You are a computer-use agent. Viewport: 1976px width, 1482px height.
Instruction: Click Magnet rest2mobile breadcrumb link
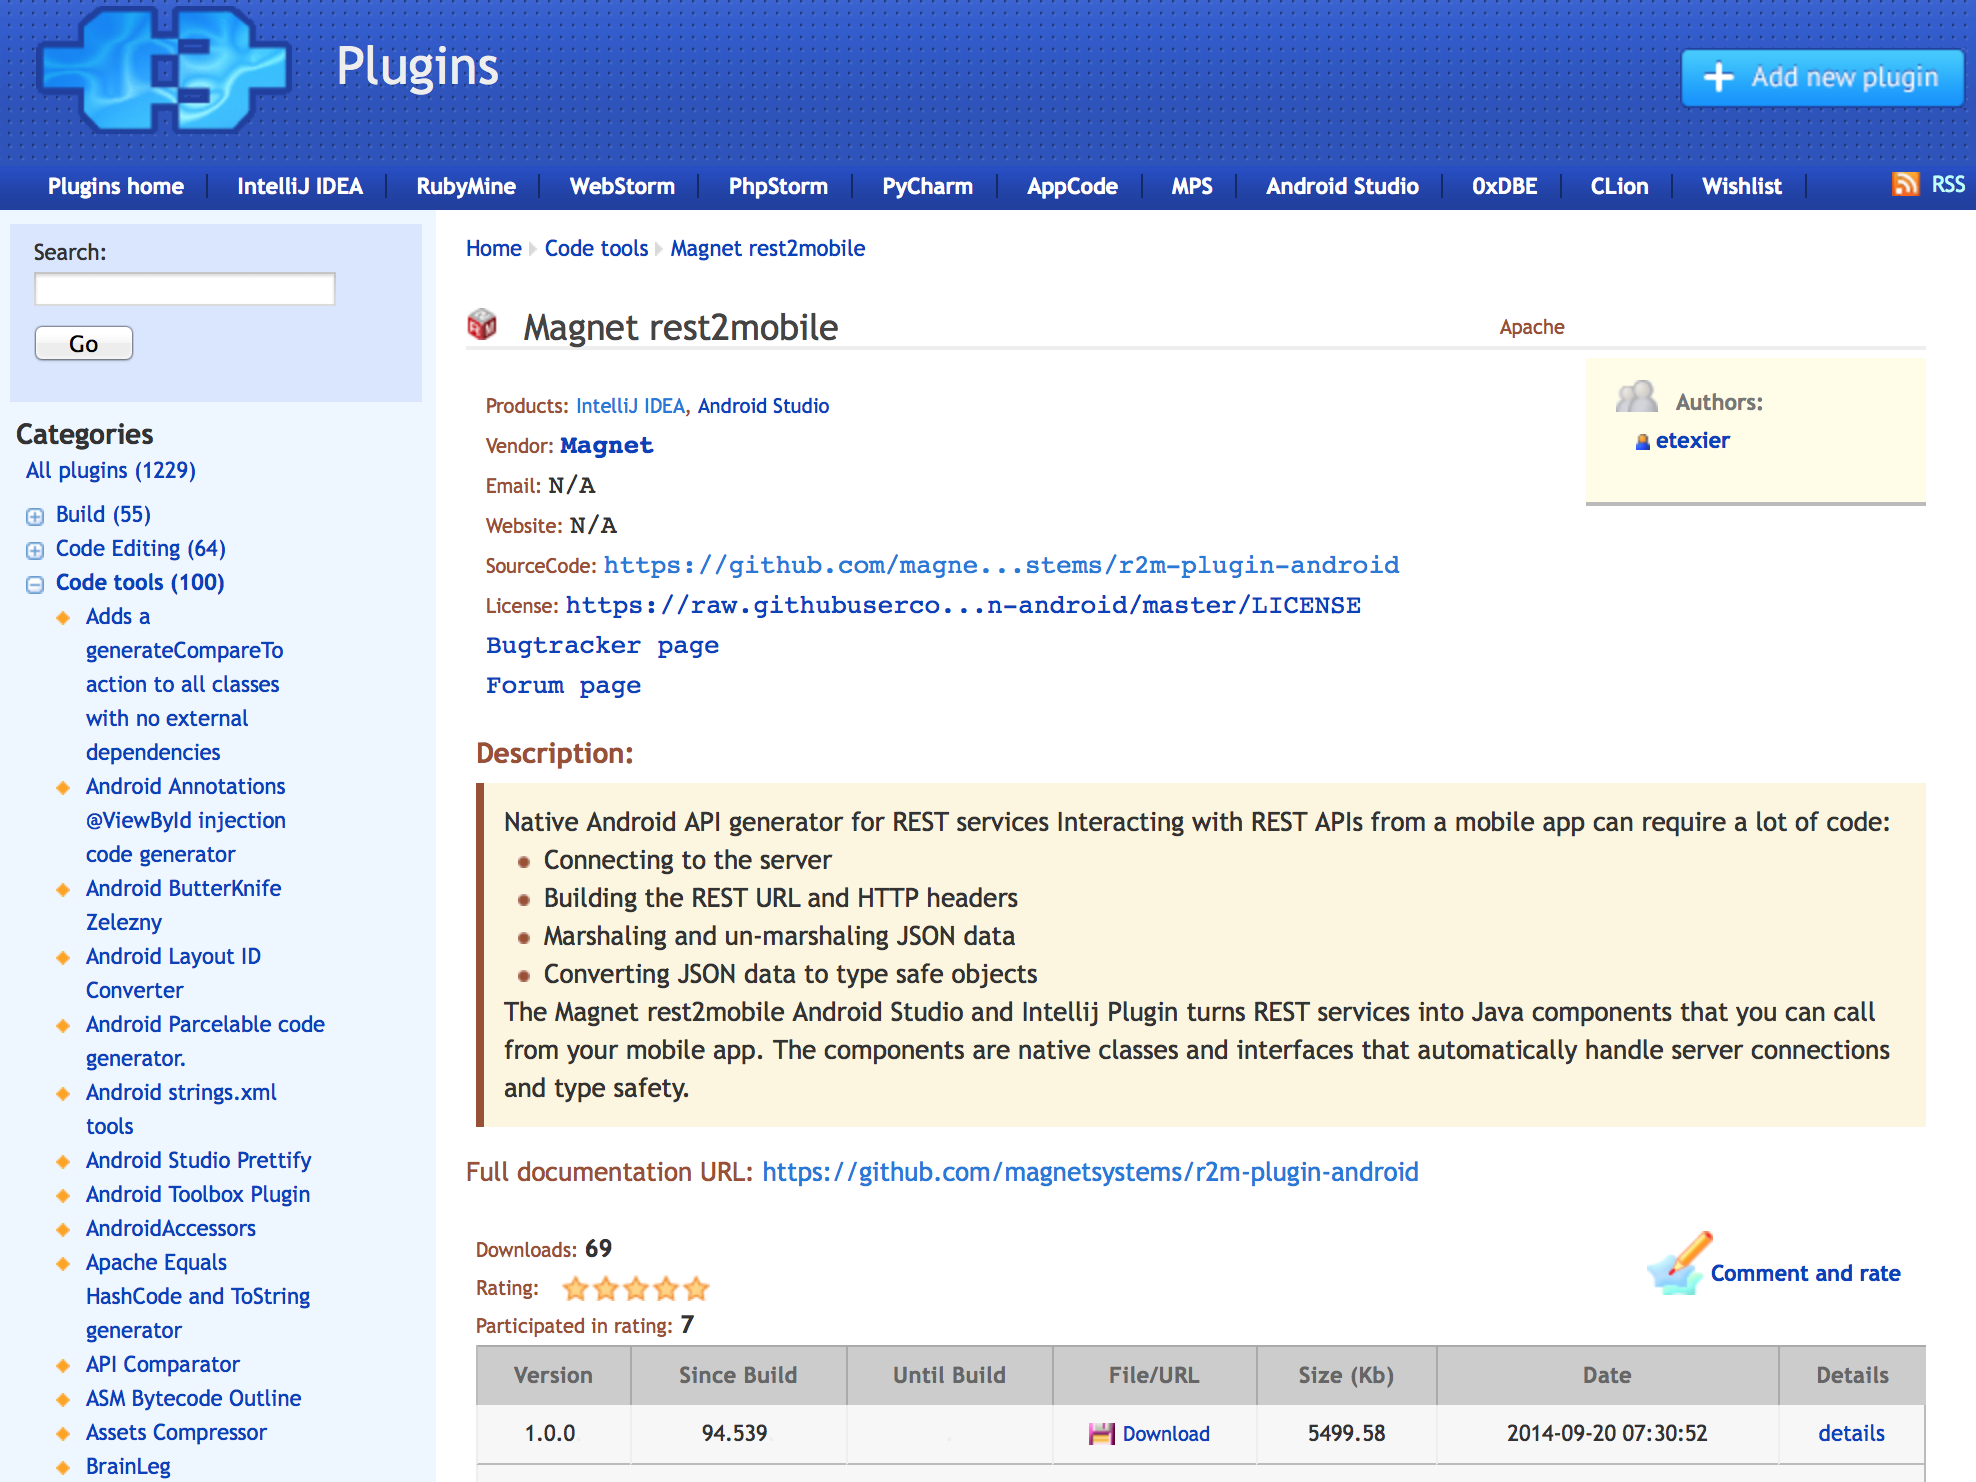[768, 248]
